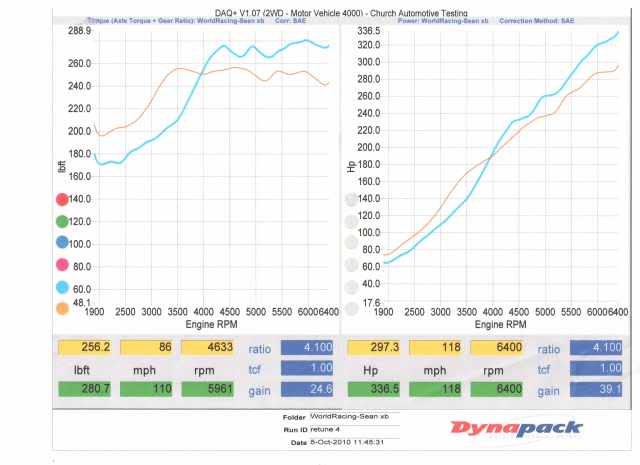This screenshot has width=640, height=465.
Task: Select the 280.7 lbft green value box
Action: tap(84, 389)
